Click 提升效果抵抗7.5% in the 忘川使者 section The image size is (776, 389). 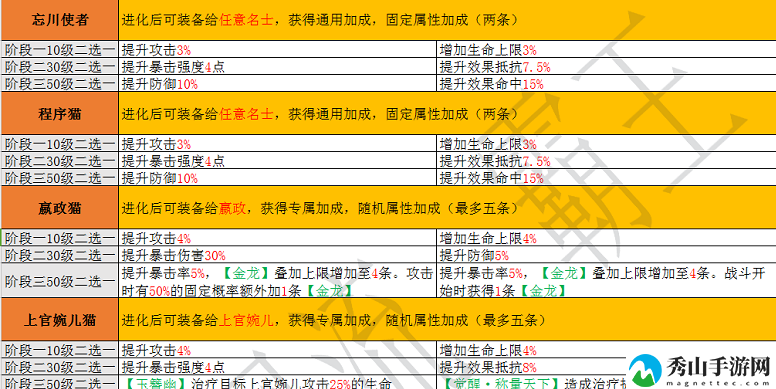coord(607,67)
